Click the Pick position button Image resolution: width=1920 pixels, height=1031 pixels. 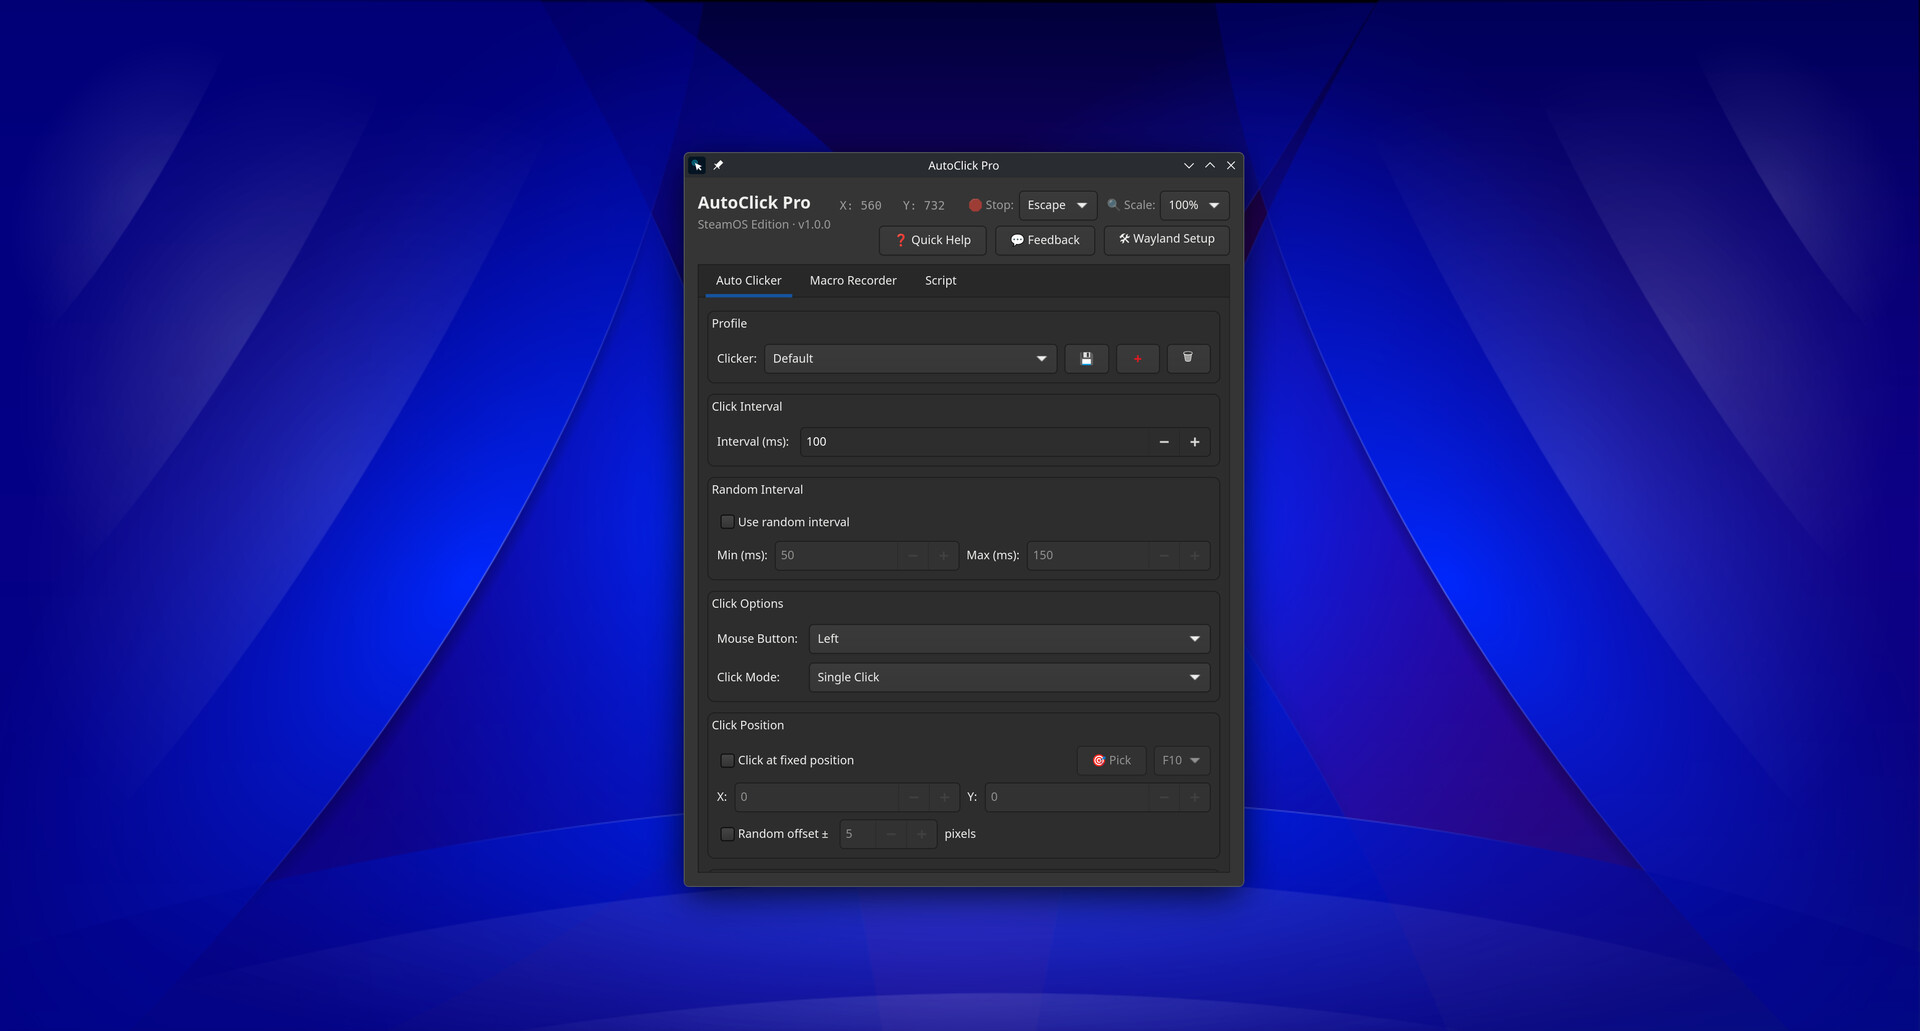click(x=1111, y=760)
